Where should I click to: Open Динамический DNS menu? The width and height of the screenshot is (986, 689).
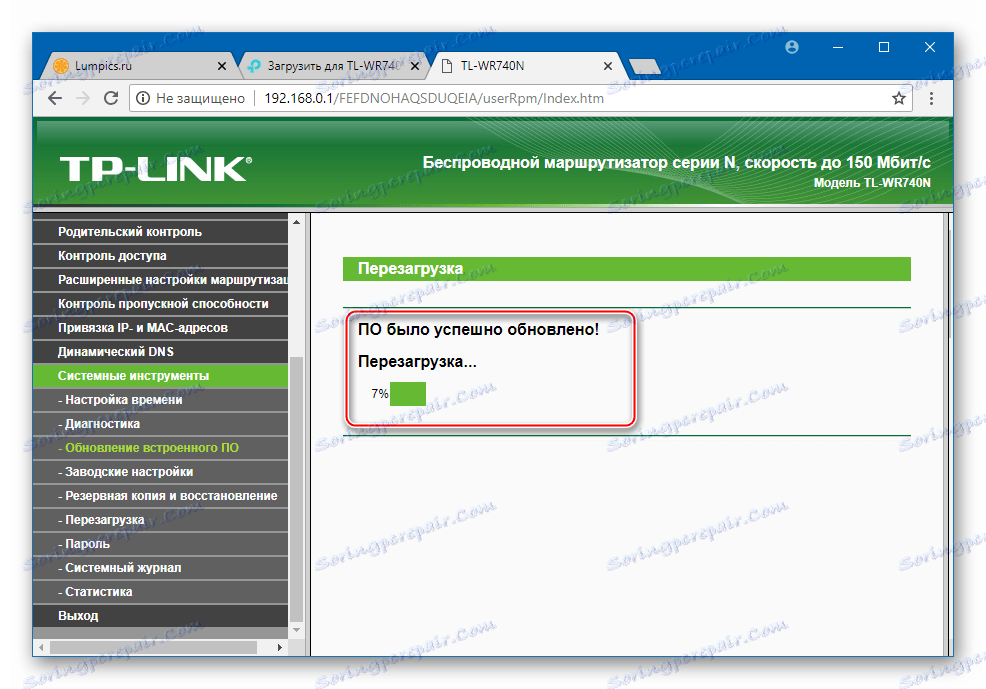click(x=160, y=351)
